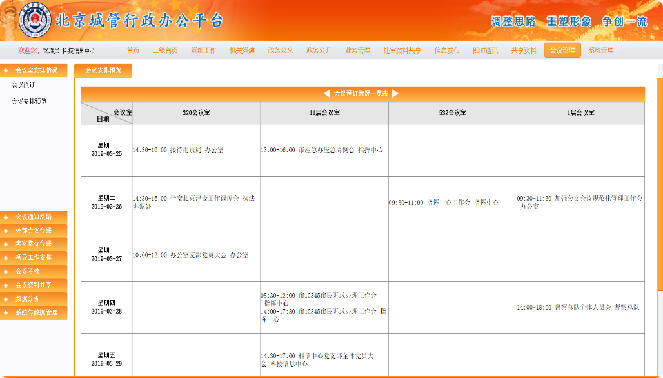This screenshot has width=663, height=378.
Task: Open the second sub-link under the top sidebar section
Action: [29, 101]
